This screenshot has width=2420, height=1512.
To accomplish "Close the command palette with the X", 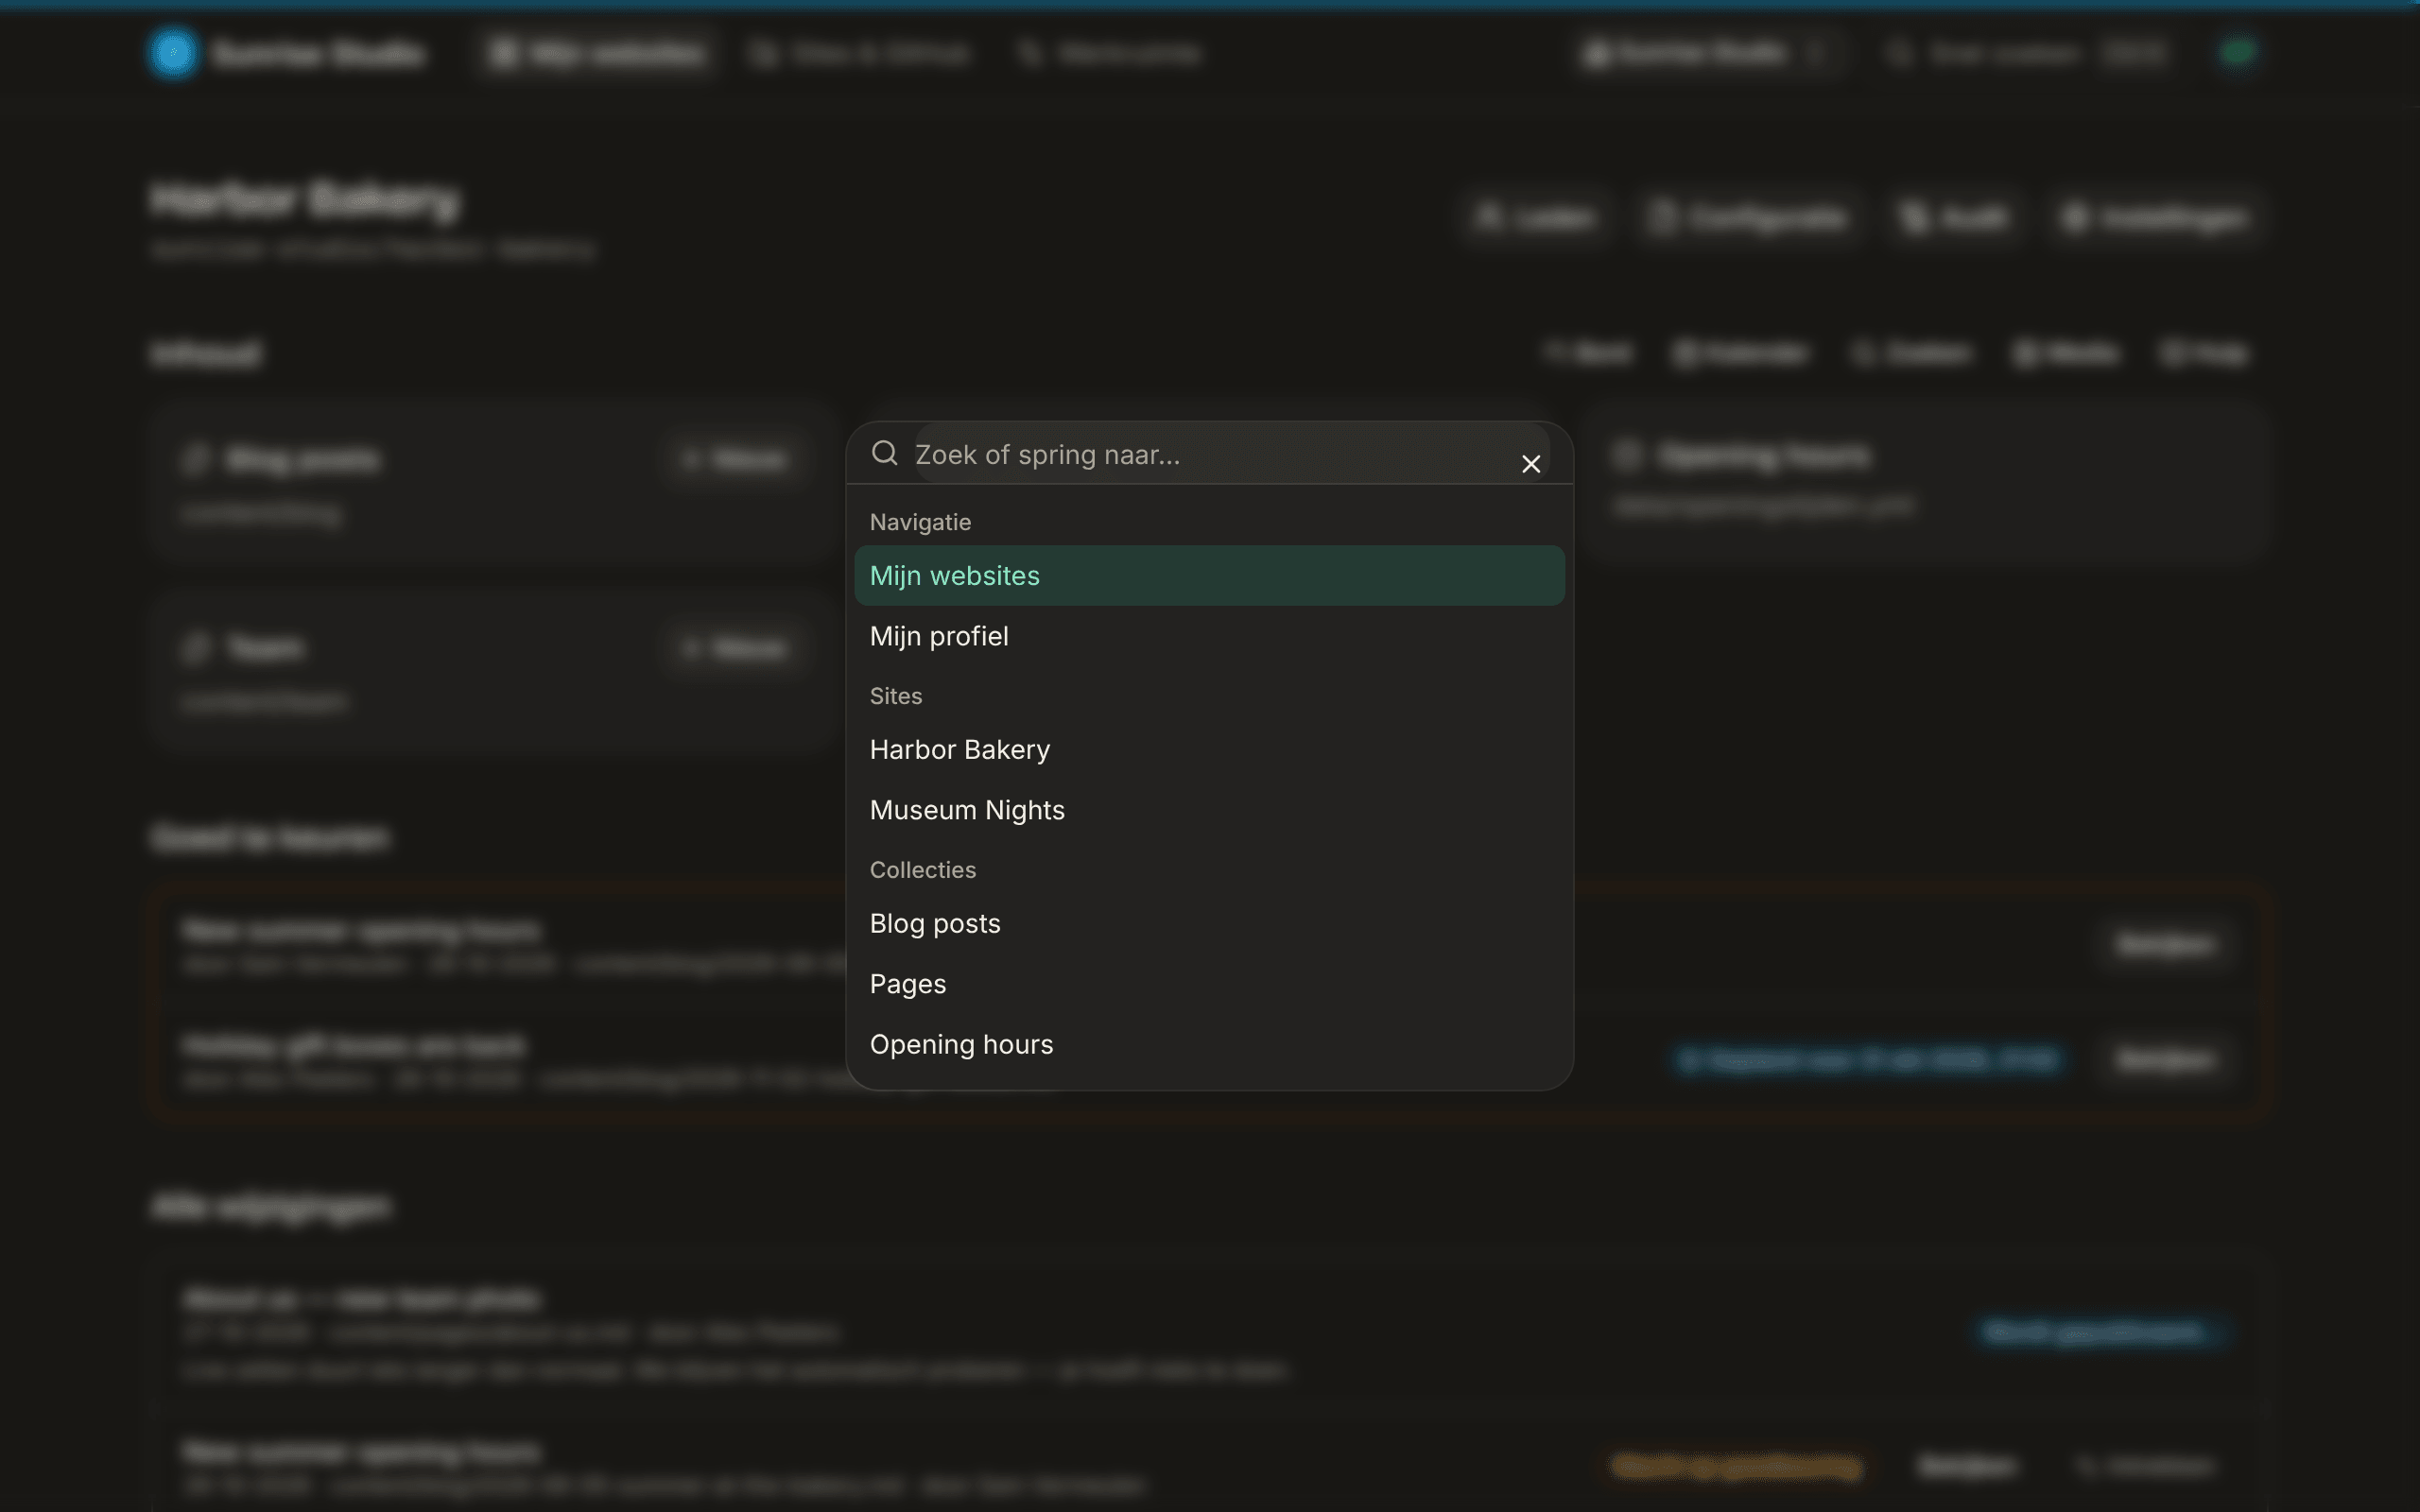I will point(1530,464).
